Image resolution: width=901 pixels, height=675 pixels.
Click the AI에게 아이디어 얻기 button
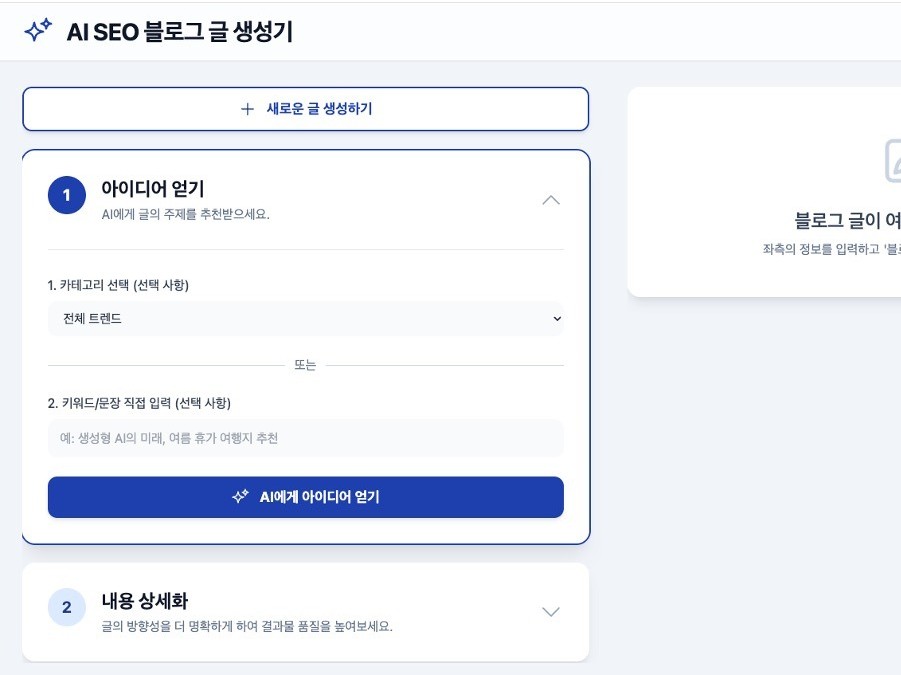tap(305, 497)
